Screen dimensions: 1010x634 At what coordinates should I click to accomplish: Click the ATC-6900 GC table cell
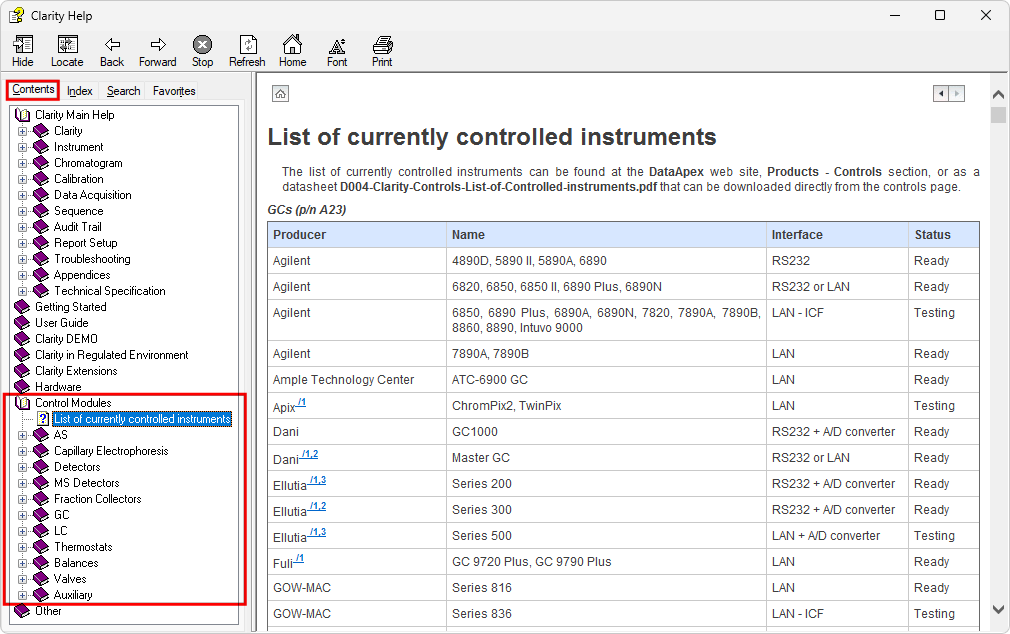tap(606, 379)
